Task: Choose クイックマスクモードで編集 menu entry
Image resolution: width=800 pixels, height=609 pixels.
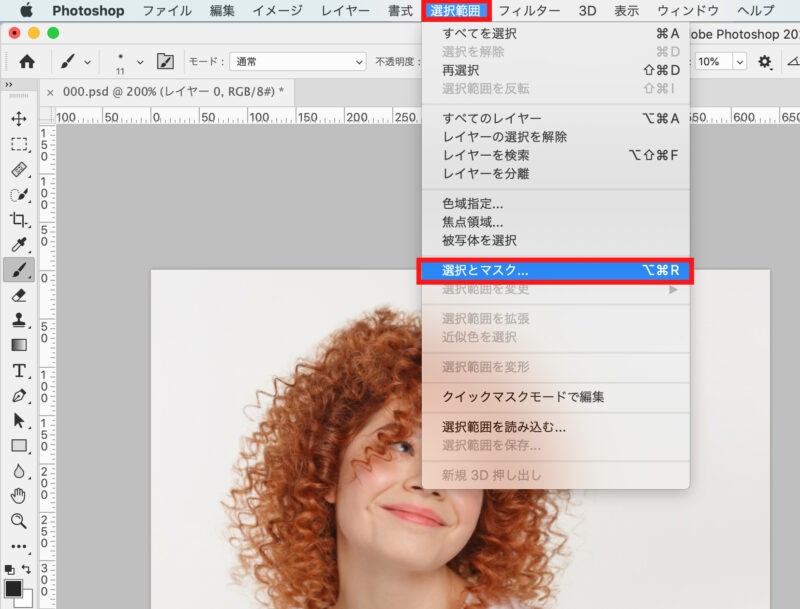Action: 556,397
